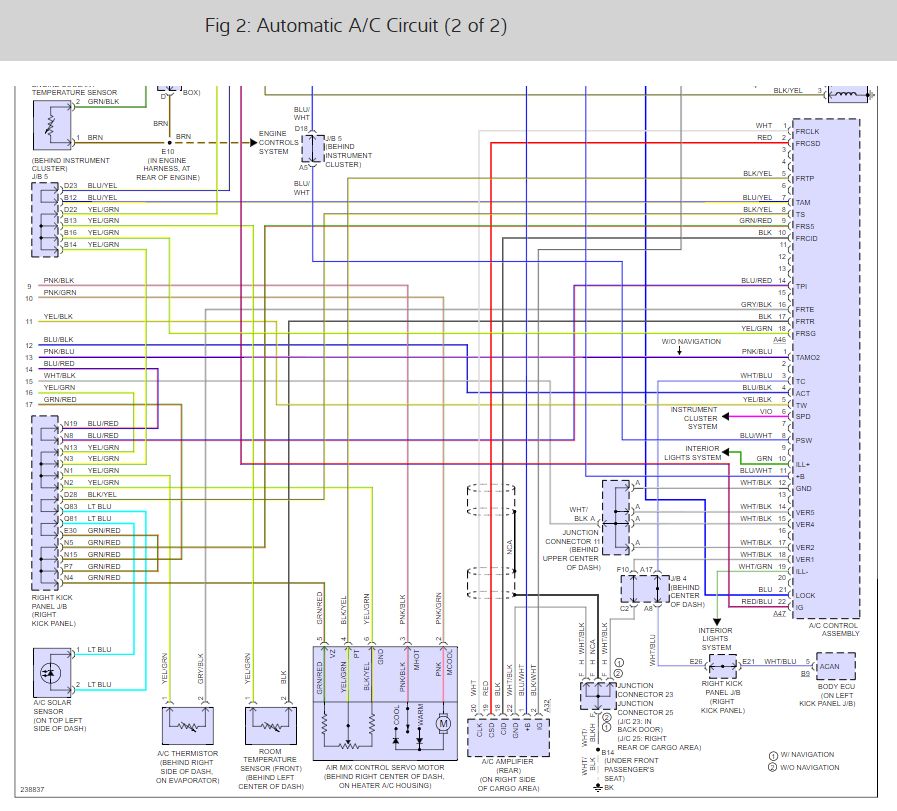
Task: Click "ENGINE CONTROLS SYSTEM" text
Action: click(277, 142)
